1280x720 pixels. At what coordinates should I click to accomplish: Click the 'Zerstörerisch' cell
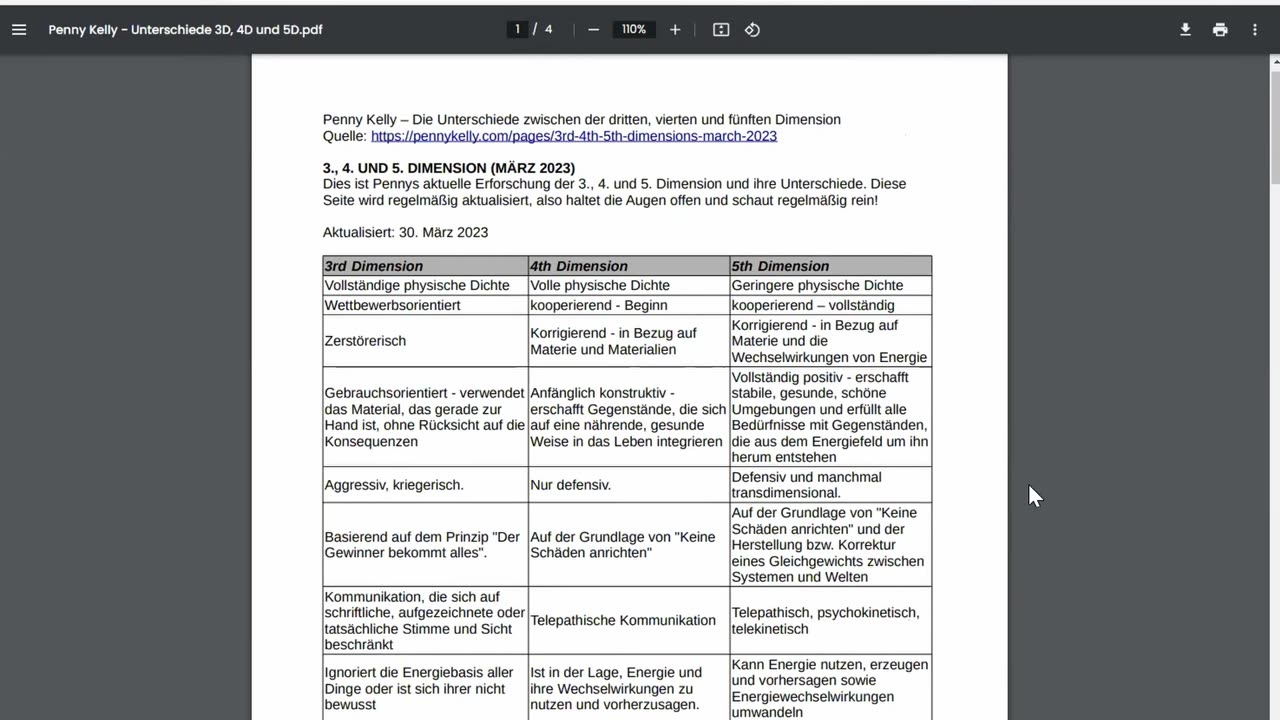(x=425, y=341)
